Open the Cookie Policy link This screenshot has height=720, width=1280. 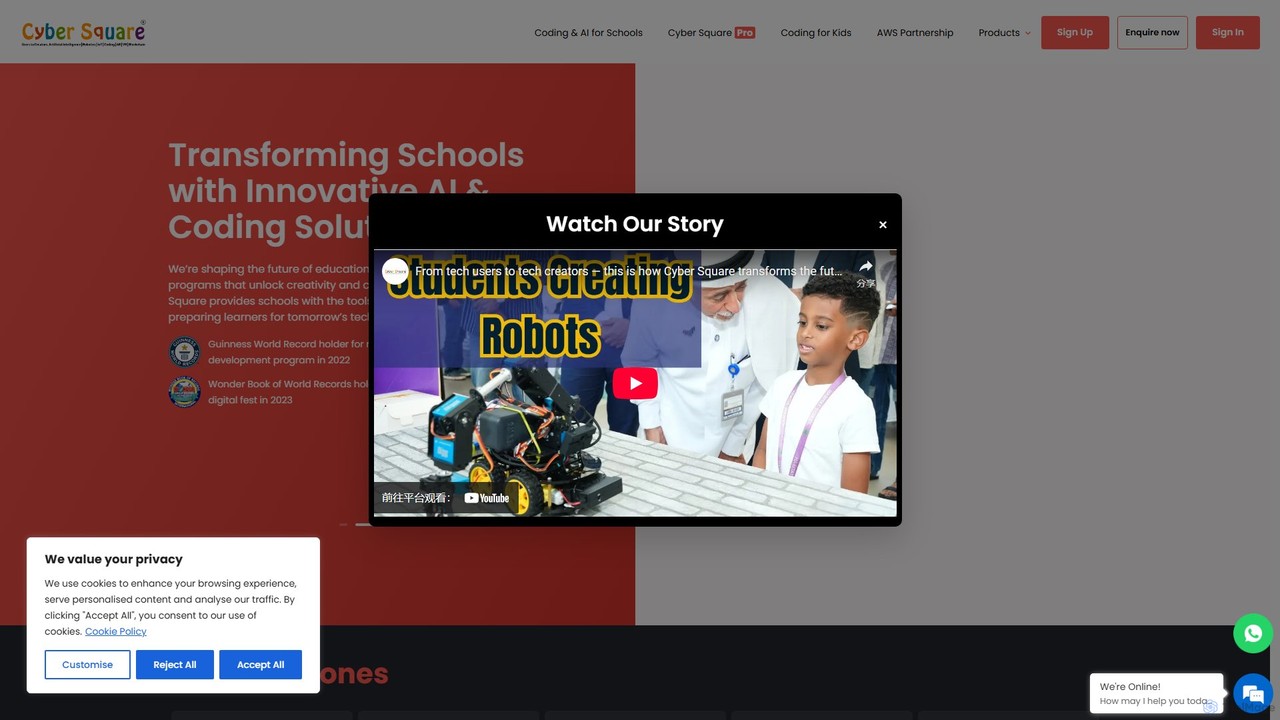pyautogui.click(x=116, y=631)
